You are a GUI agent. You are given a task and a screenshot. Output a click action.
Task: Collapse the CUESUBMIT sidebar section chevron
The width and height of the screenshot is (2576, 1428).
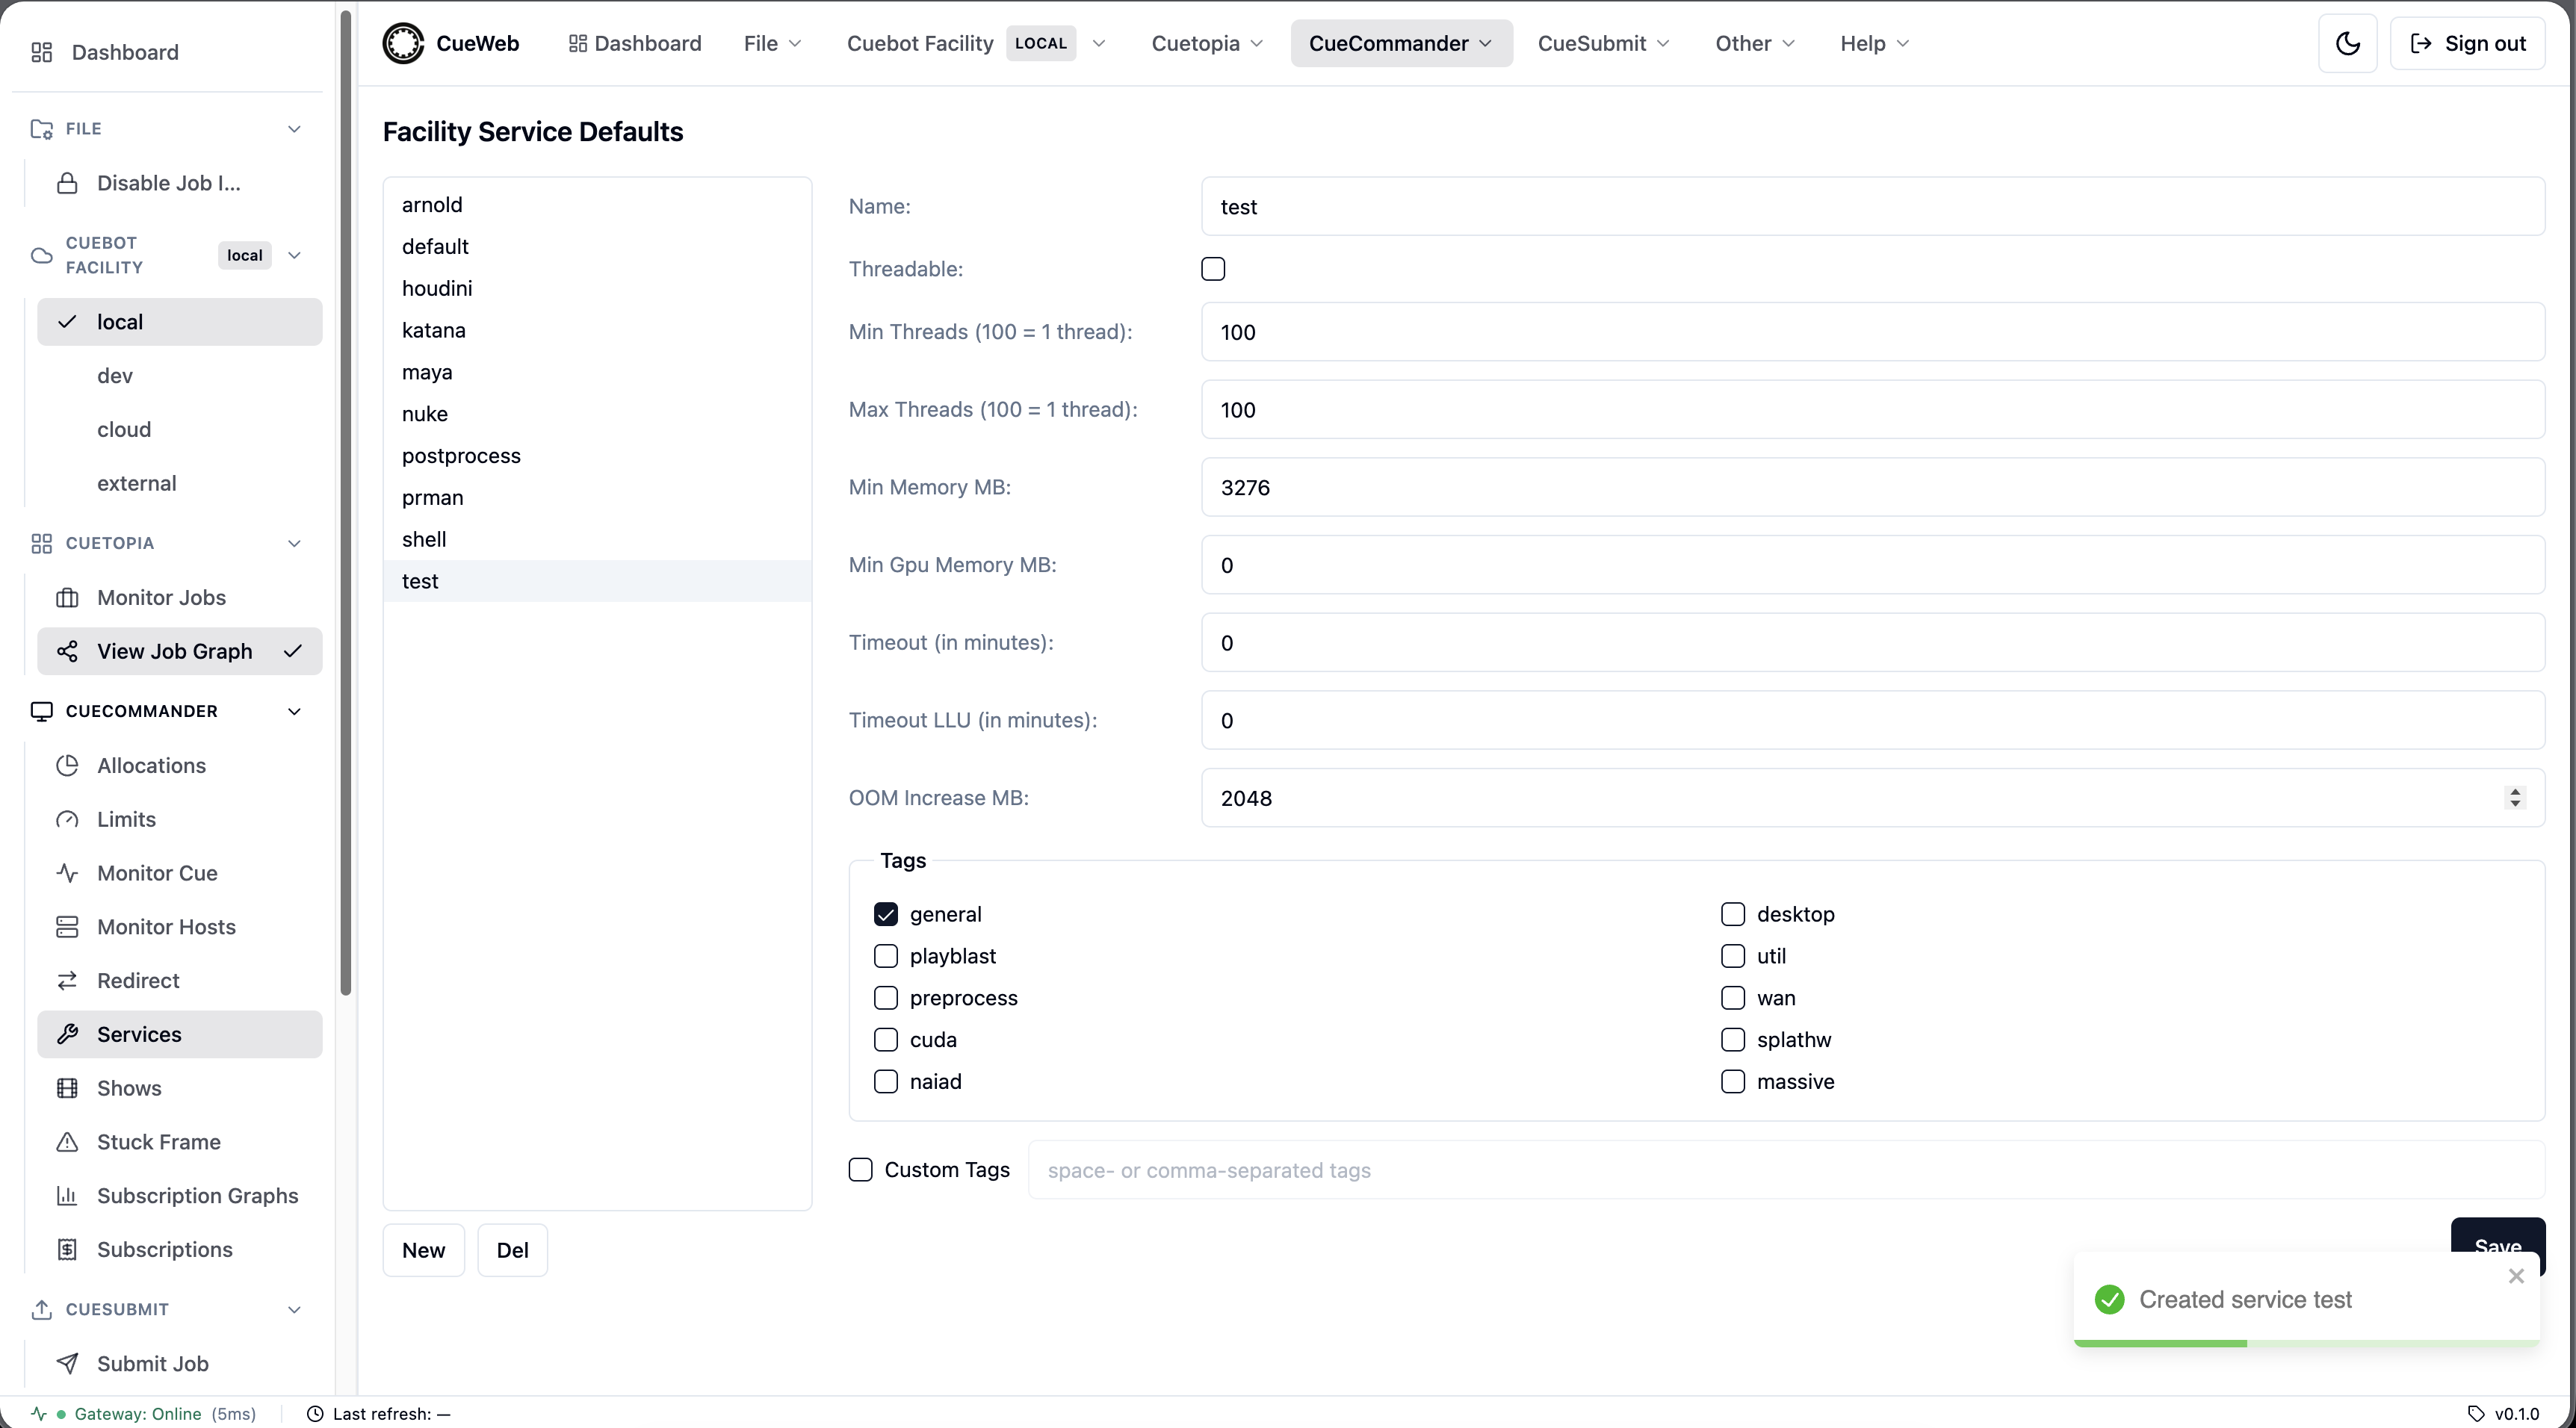coord(294,1309)
